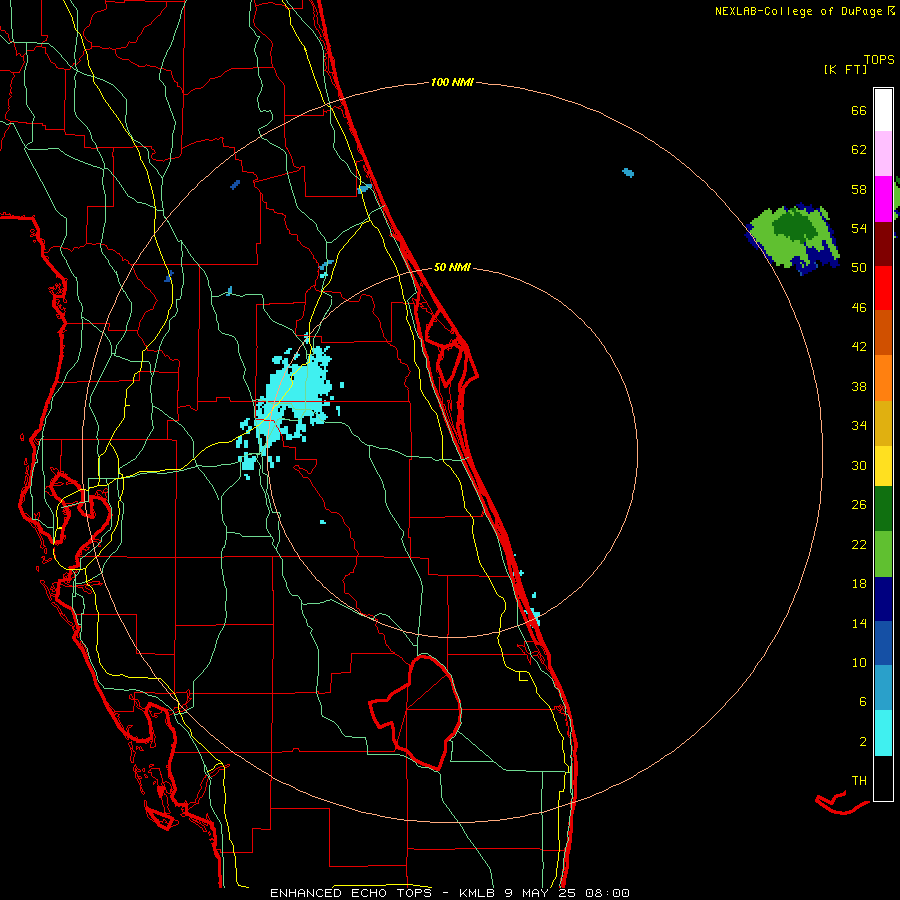Click the bright orange legend band
The width and height of the screenshot is (900, 900).
883,378
